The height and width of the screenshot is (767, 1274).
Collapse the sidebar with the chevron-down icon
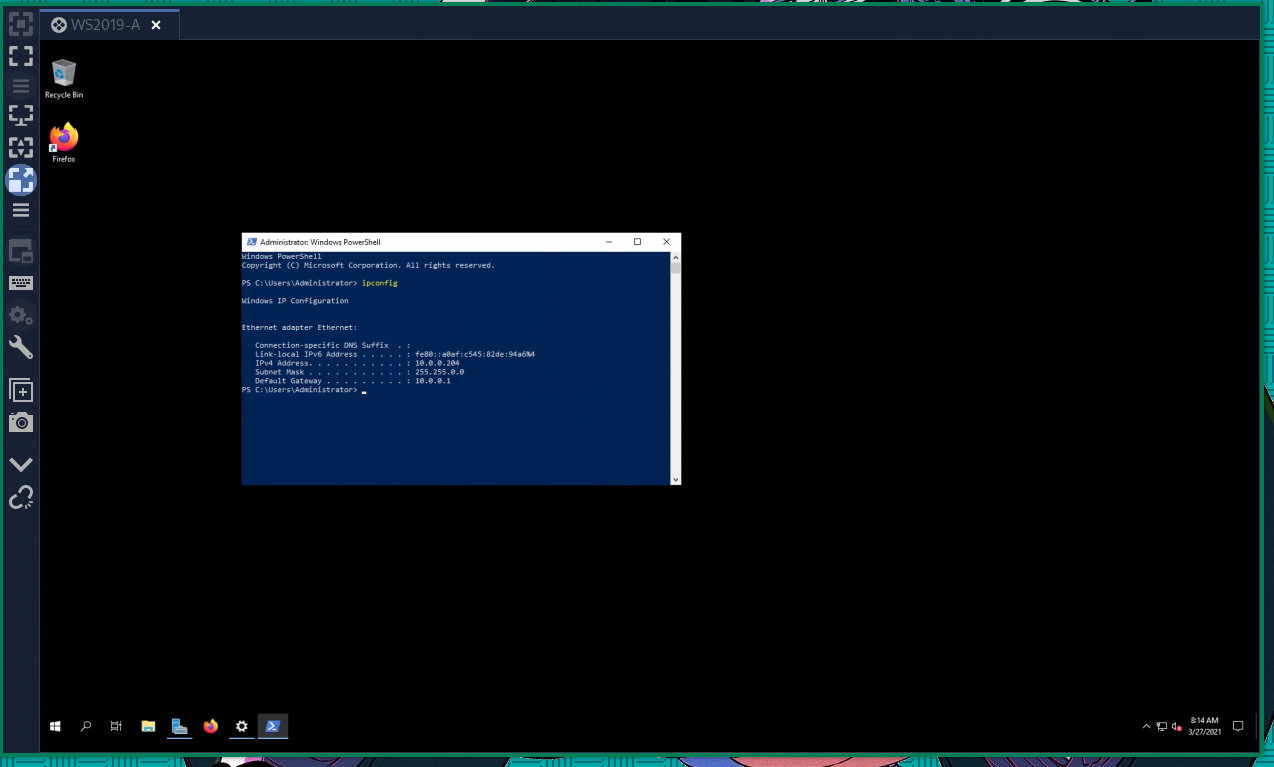(21, 464)
